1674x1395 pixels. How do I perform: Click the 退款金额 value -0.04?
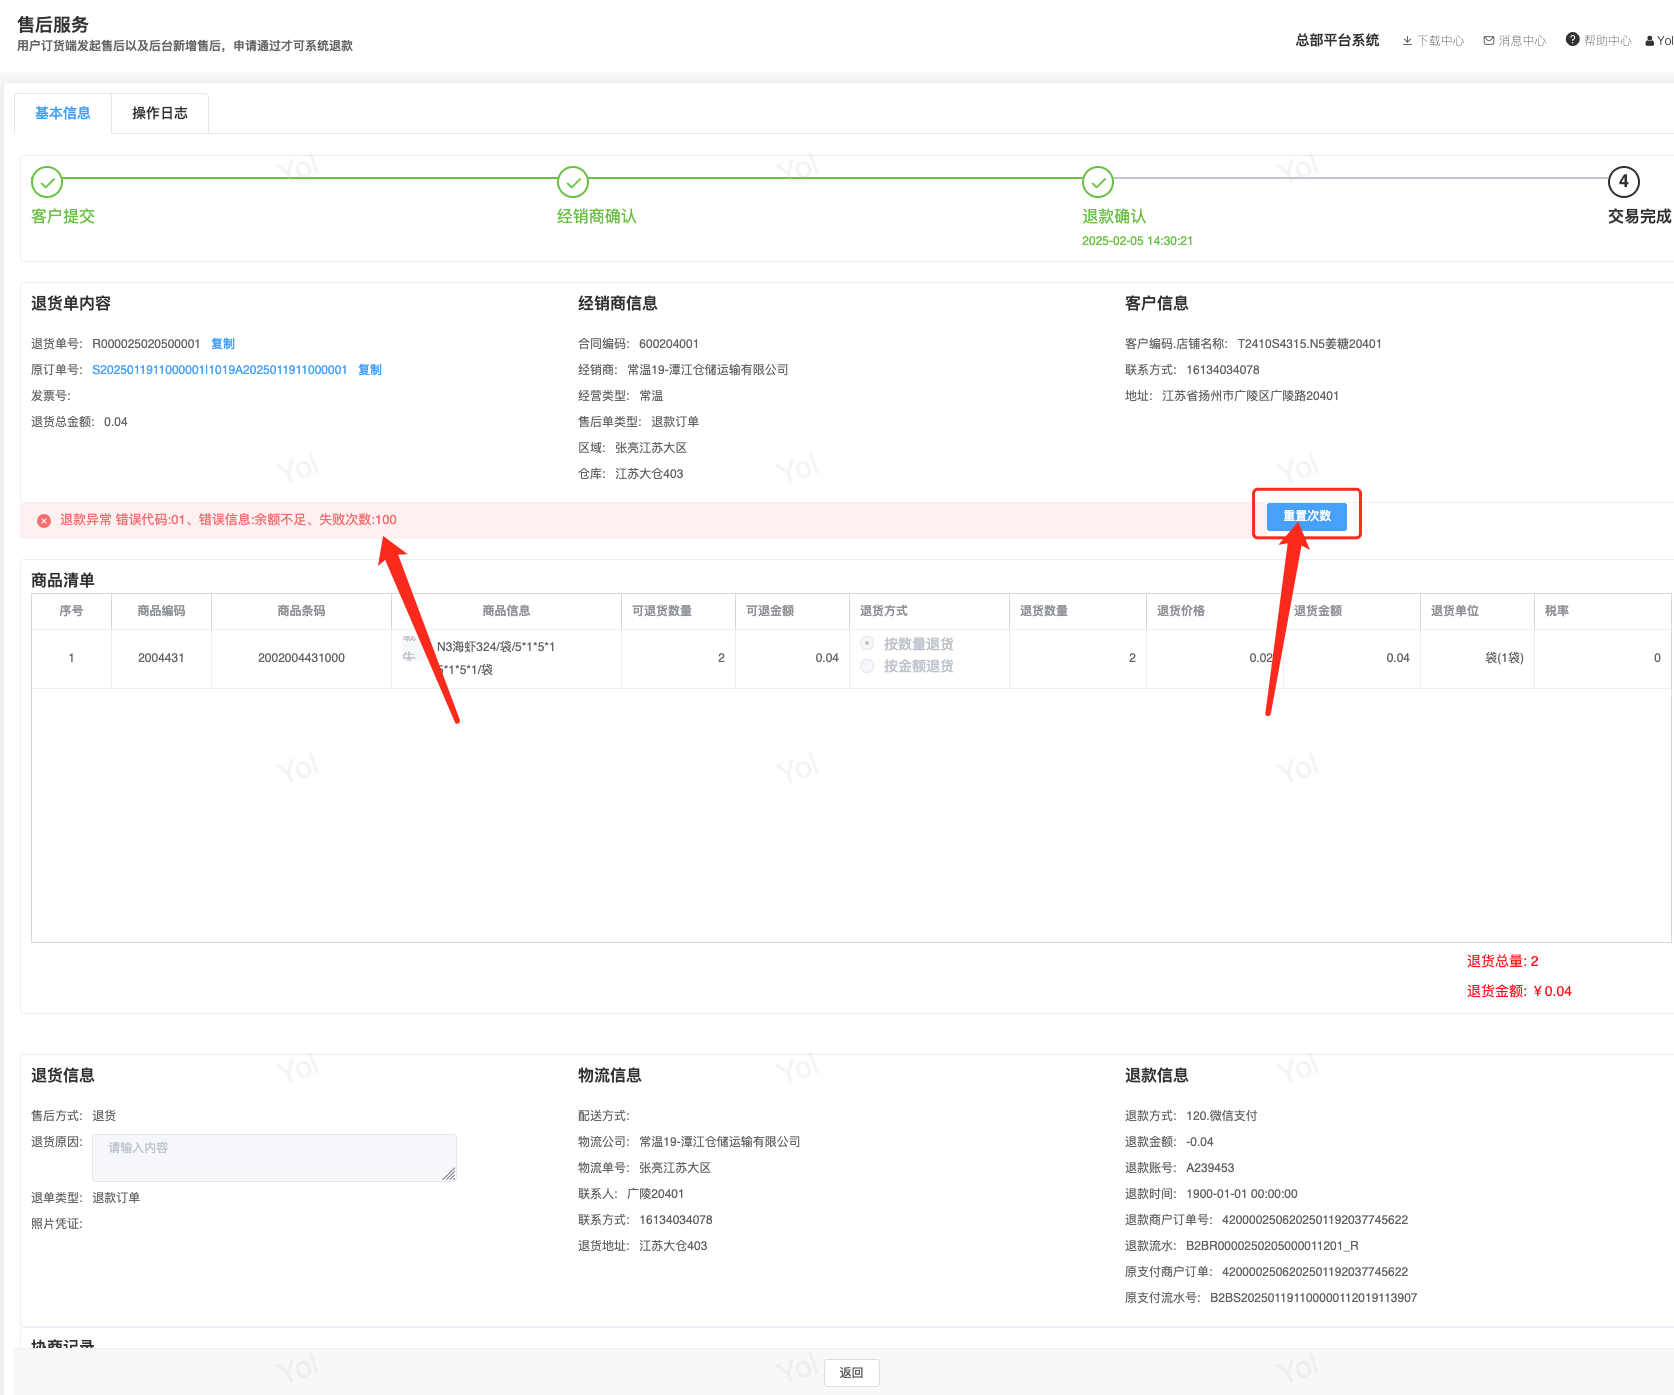1200,1142
